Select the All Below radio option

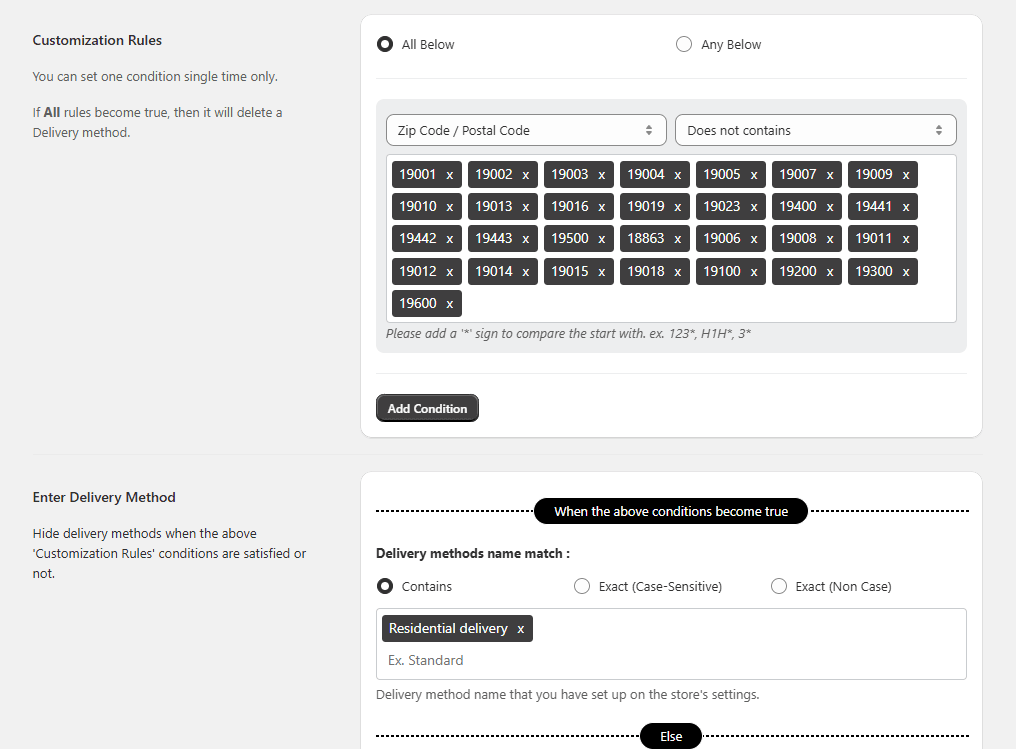pos(385,44)
